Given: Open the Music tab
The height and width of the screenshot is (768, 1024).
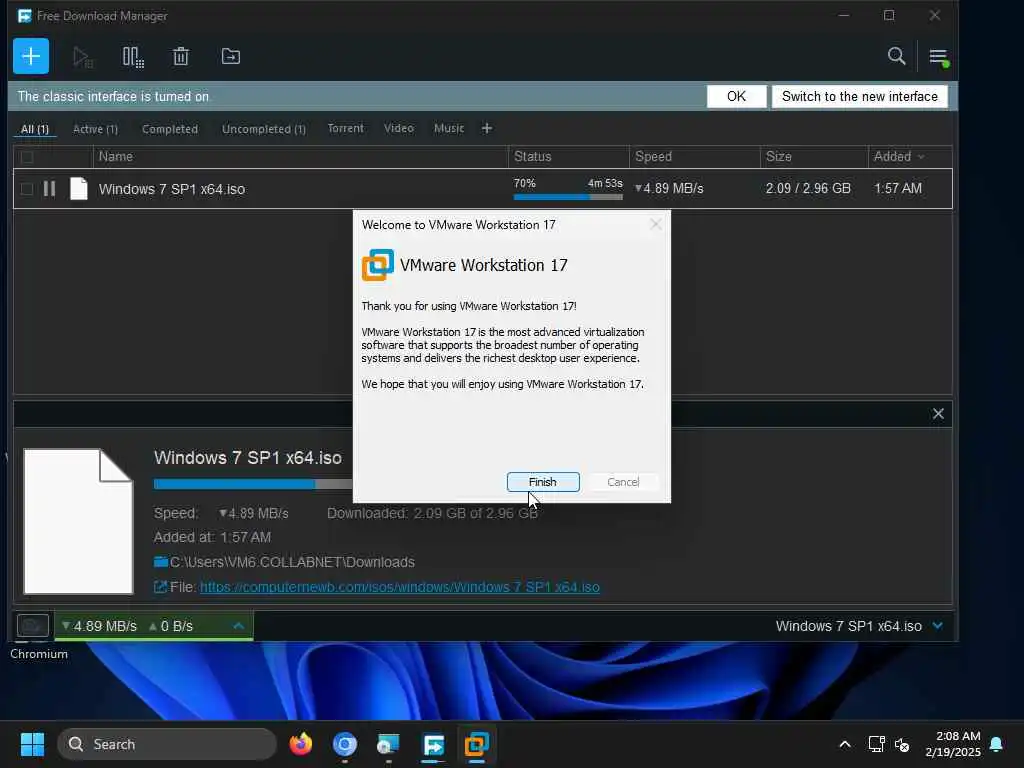Looking at the screenshot, I should (x=449, y=129).
